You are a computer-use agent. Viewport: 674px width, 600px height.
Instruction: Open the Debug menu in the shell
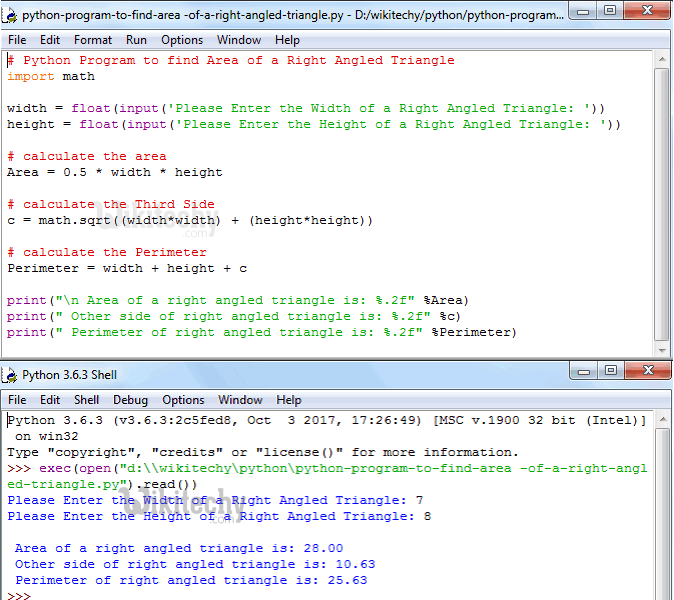coord(130,400)
